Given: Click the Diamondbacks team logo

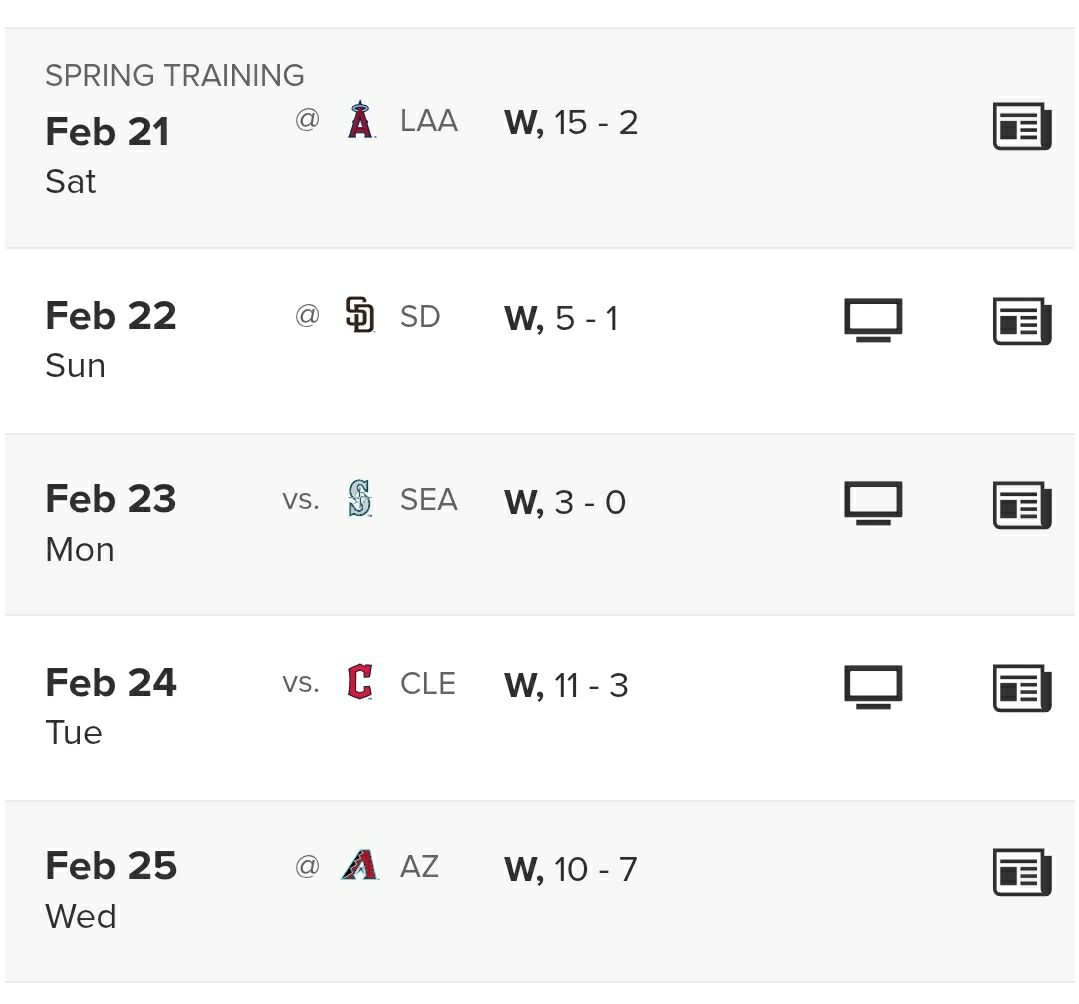Looking at the screenshot, I should pyautogui.click(x=359, y=865).
